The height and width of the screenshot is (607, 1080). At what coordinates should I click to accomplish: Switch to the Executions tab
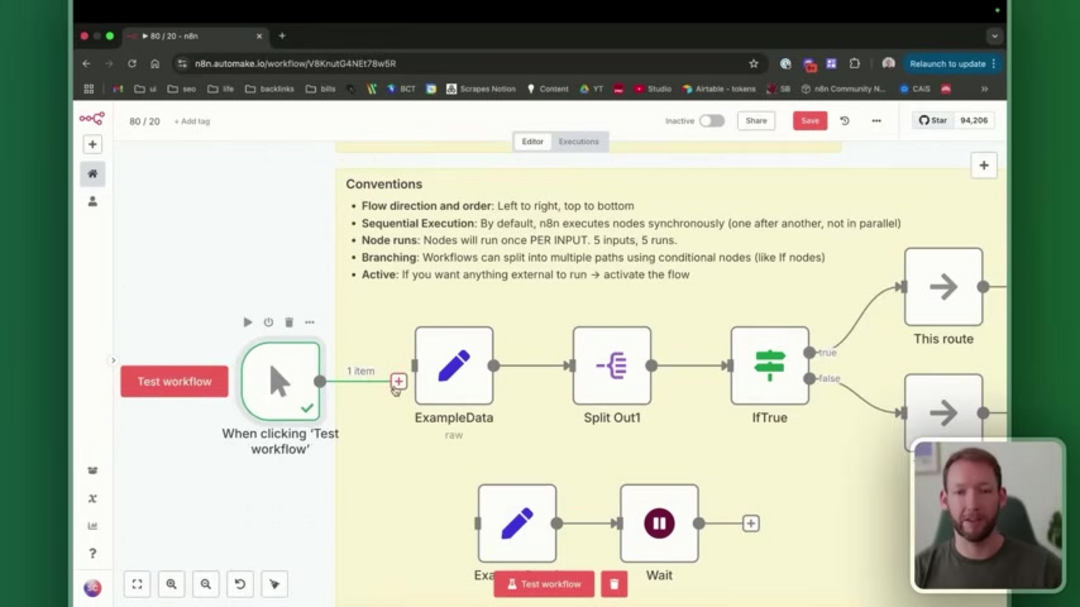tap(578, 142)
